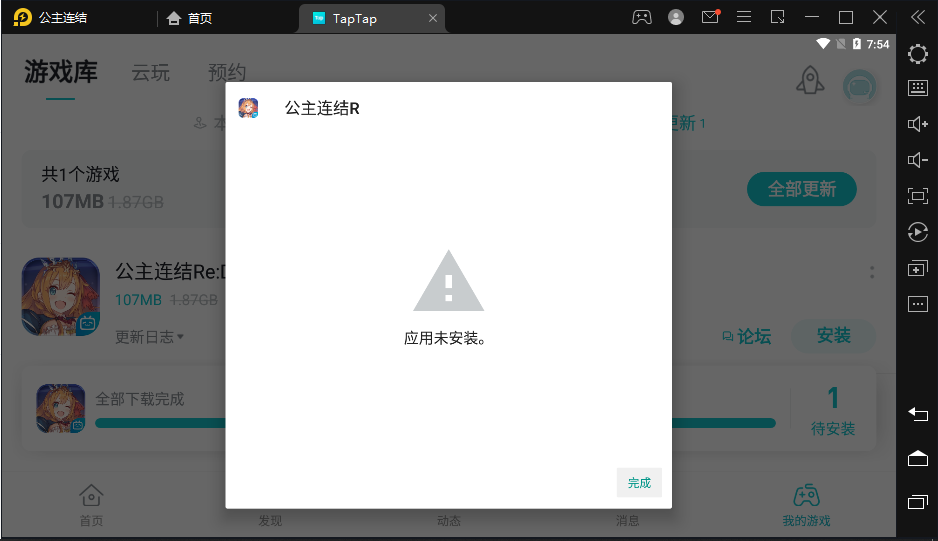Open the gamepad icon in title bar
The width and height of the screenshot is (938, 541).
coord(642,17)
